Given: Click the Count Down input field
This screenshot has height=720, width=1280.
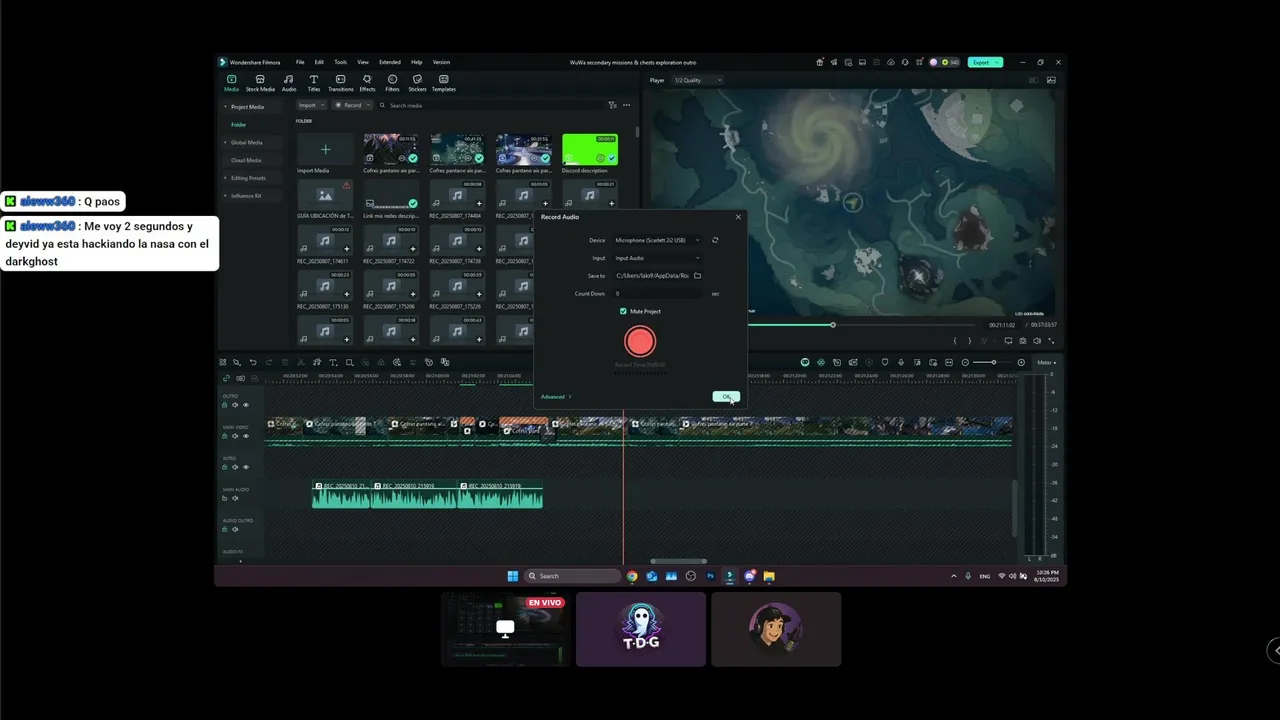Looking at the screenshot, I should tap(657, 293).
